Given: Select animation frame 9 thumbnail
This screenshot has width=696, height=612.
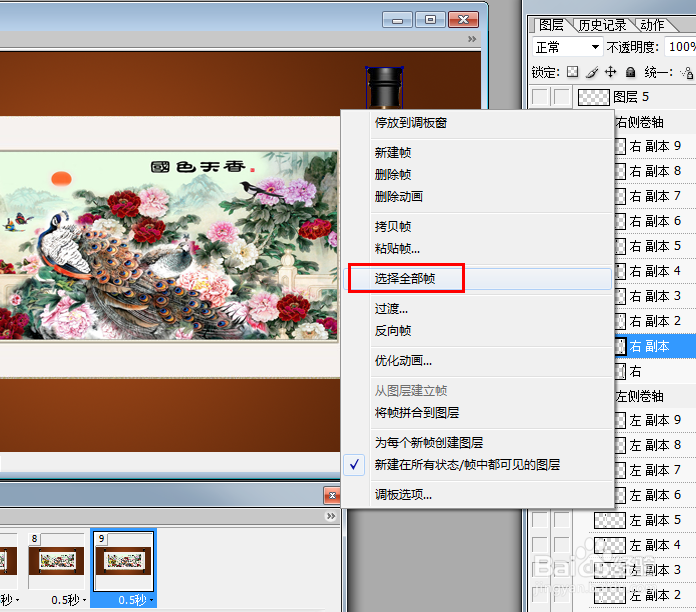Looking at the screenshot, I should [x=124, y=561].
